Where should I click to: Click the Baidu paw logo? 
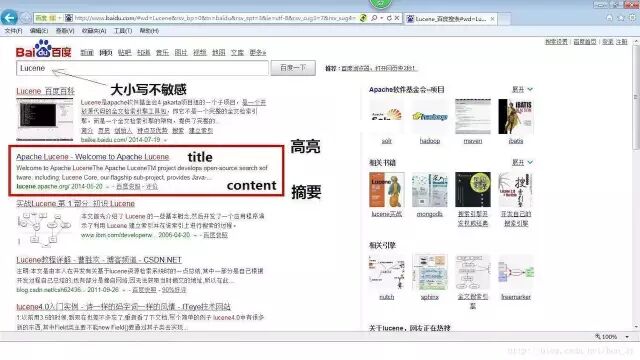[x=43, y=49]
